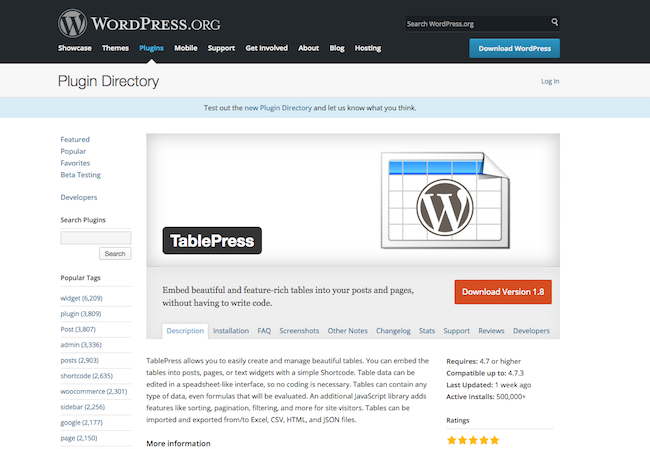Screen dimensions: 650x449
Task: Switch to the Reviews tab
Action: click(x=492, y=331)
